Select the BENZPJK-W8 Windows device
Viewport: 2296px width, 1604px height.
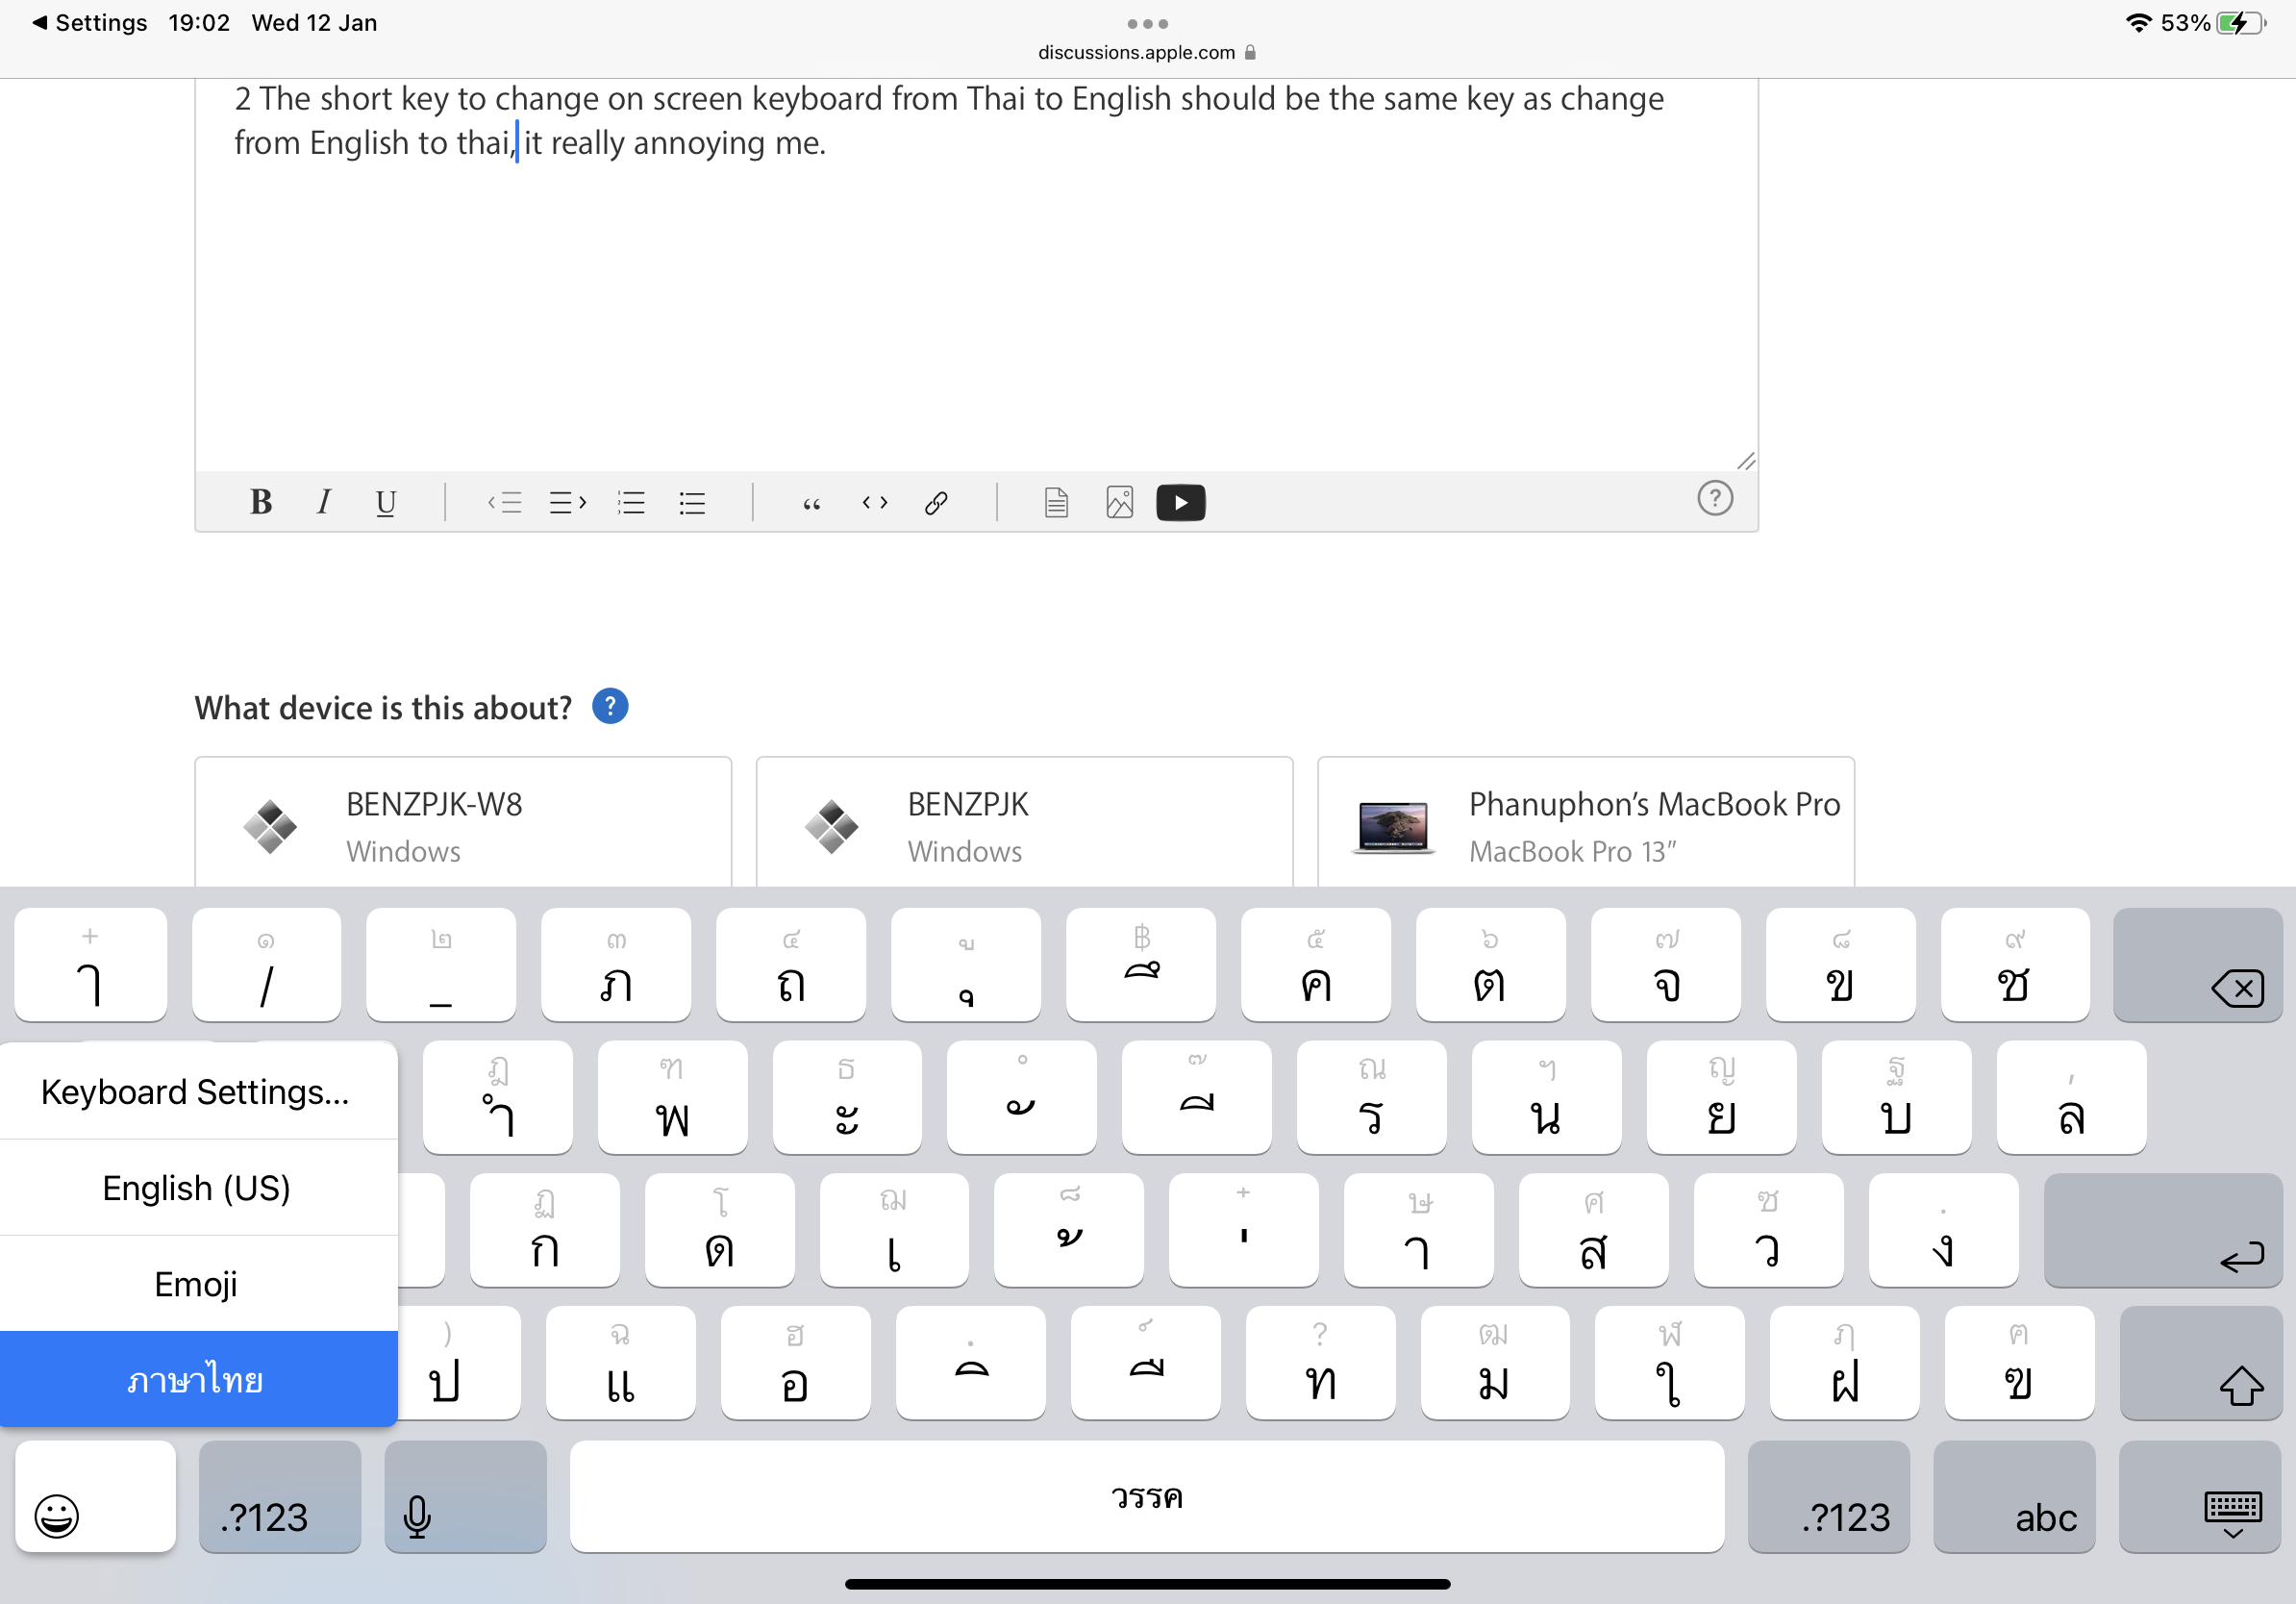[463, 825]
